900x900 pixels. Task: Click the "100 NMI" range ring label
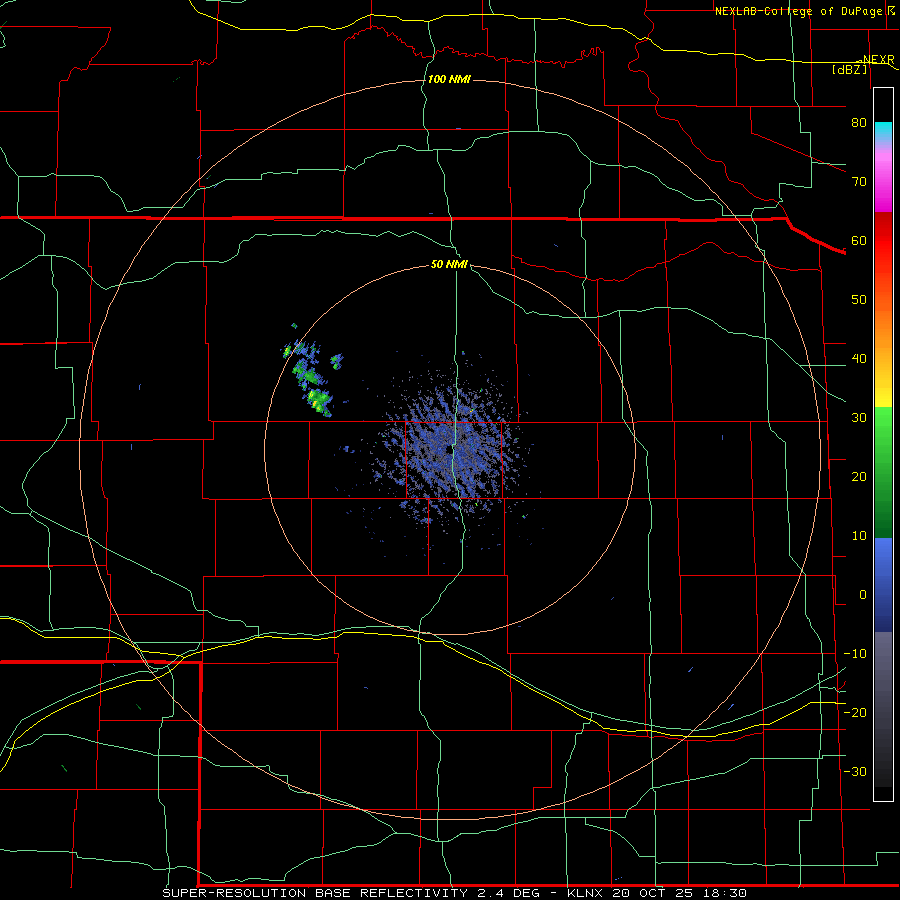click(449, 79)
